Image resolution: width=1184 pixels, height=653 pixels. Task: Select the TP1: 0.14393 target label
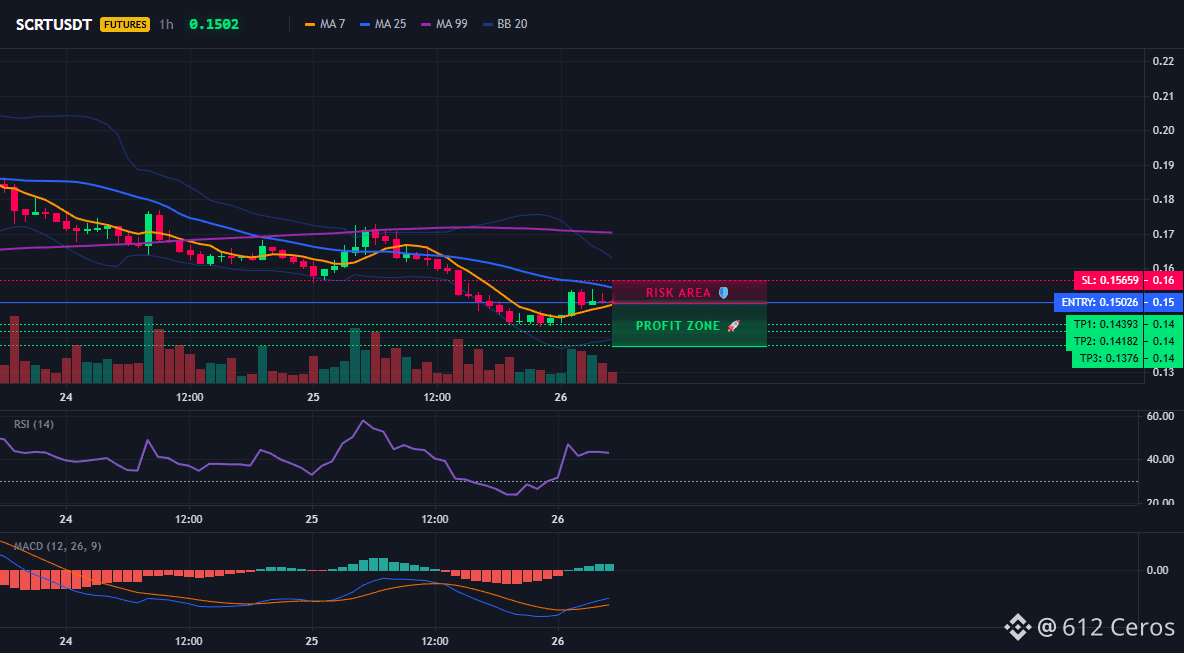tap(1108, 324)
